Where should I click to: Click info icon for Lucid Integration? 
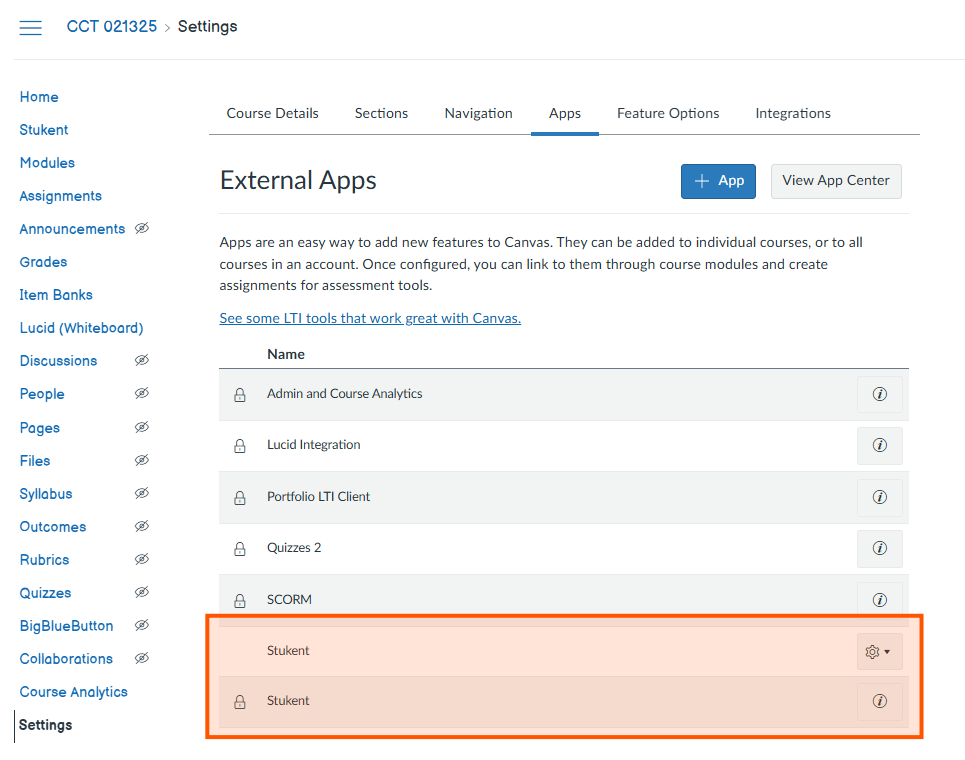point(879,445)
